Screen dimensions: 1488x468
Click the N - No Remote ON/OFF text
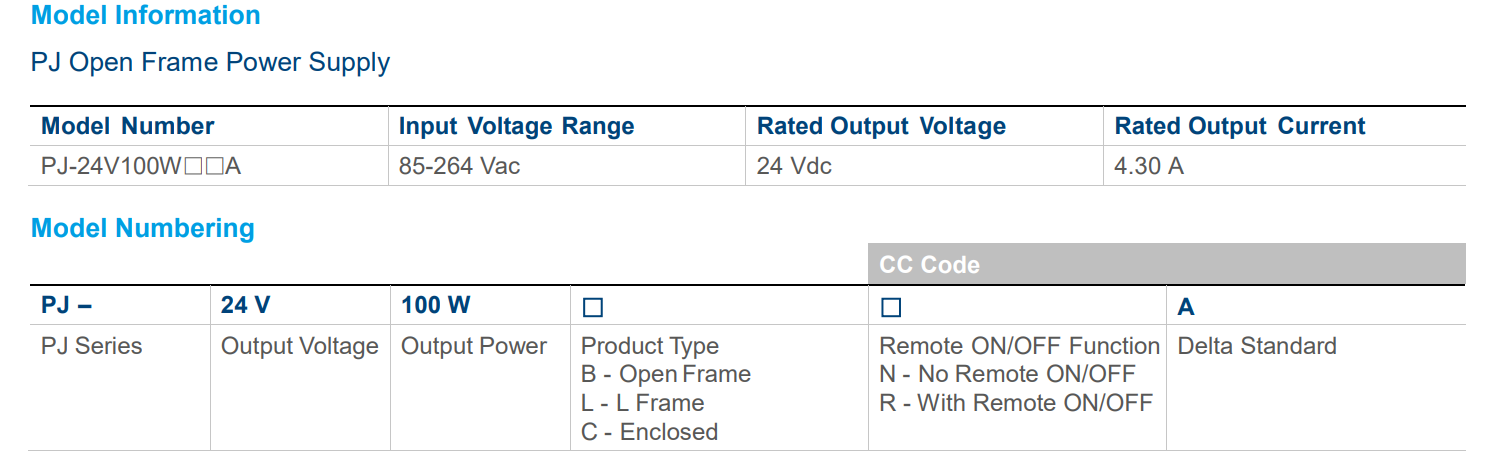pyautogui.click(x=1007, y=375)
